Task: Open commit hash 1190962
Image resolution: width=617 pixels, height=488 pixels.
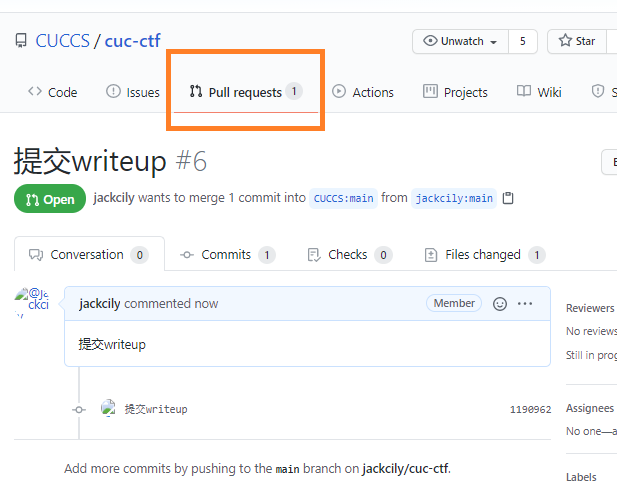Action: [530, 410]
